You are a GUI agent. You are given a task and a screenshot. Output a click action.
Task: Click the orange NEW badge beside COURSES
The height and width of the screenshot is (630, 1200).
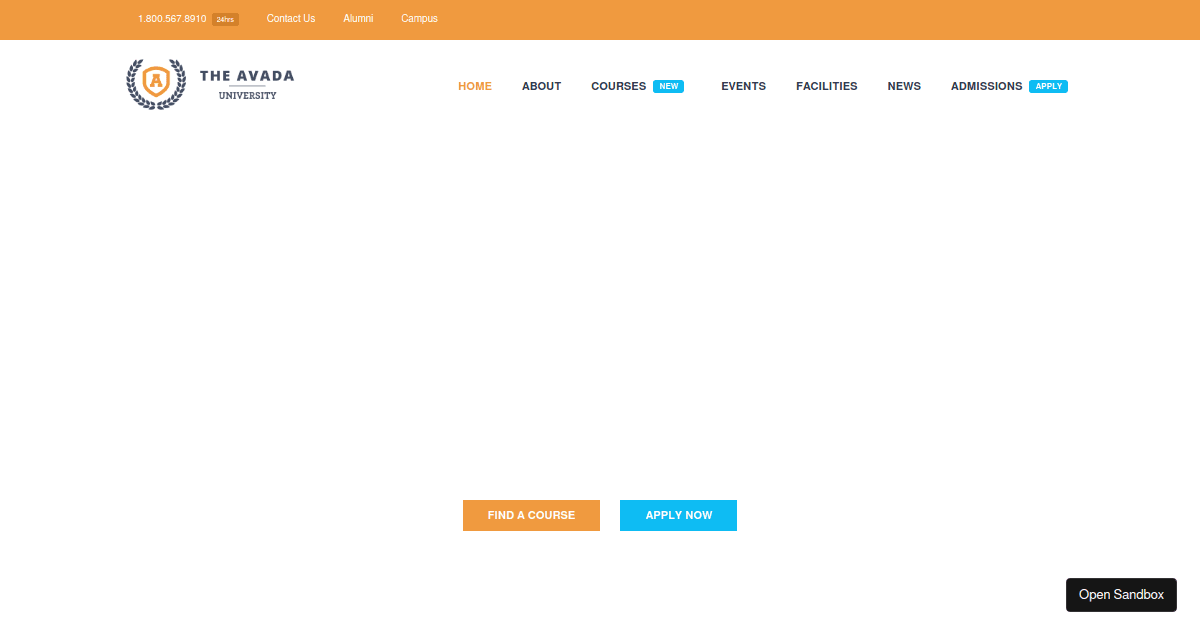point(669,86)
